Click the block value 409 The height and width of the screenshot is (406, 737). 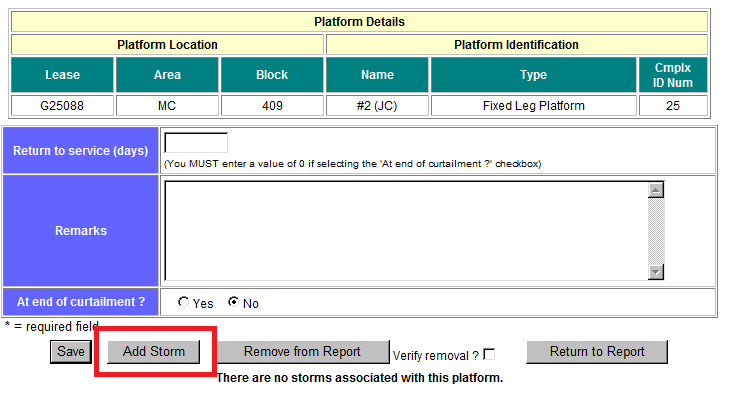pos(272,105)
